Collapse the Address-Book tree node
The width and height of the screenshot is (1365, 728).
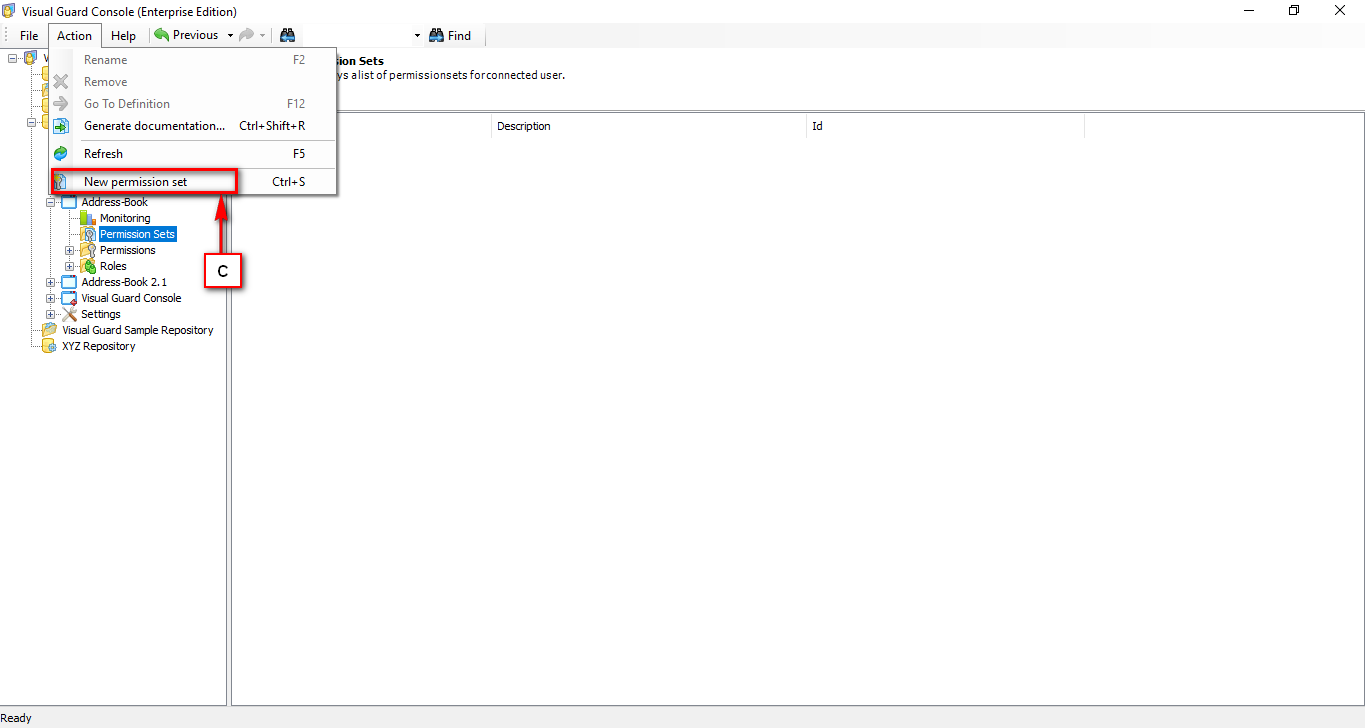click(x=50, y=201)
